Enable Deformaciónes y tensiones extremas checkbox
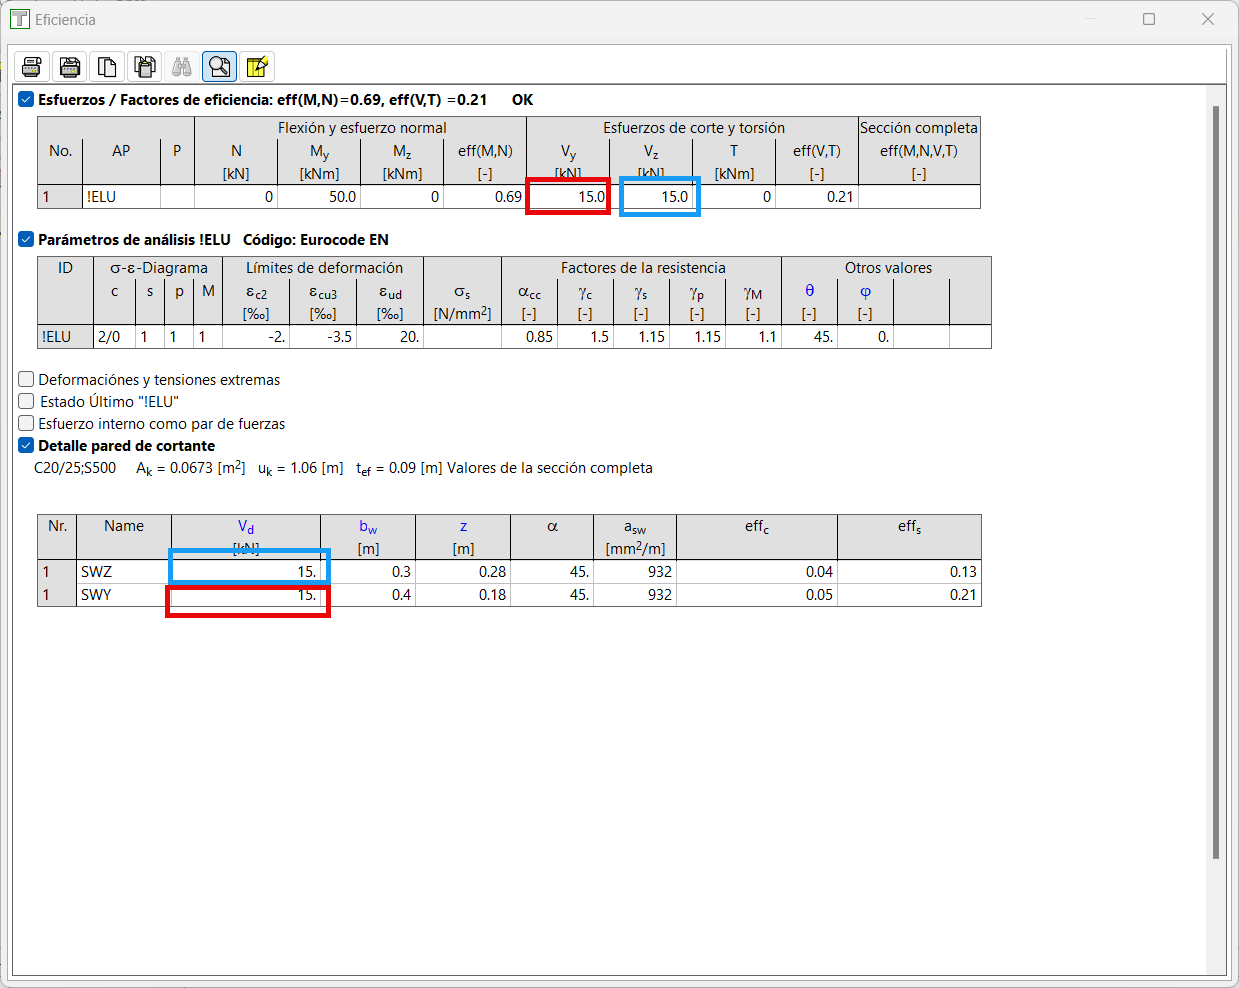The width and height of the screenshot is (1239, 988). pyautogui.click(x=26, y=379)
